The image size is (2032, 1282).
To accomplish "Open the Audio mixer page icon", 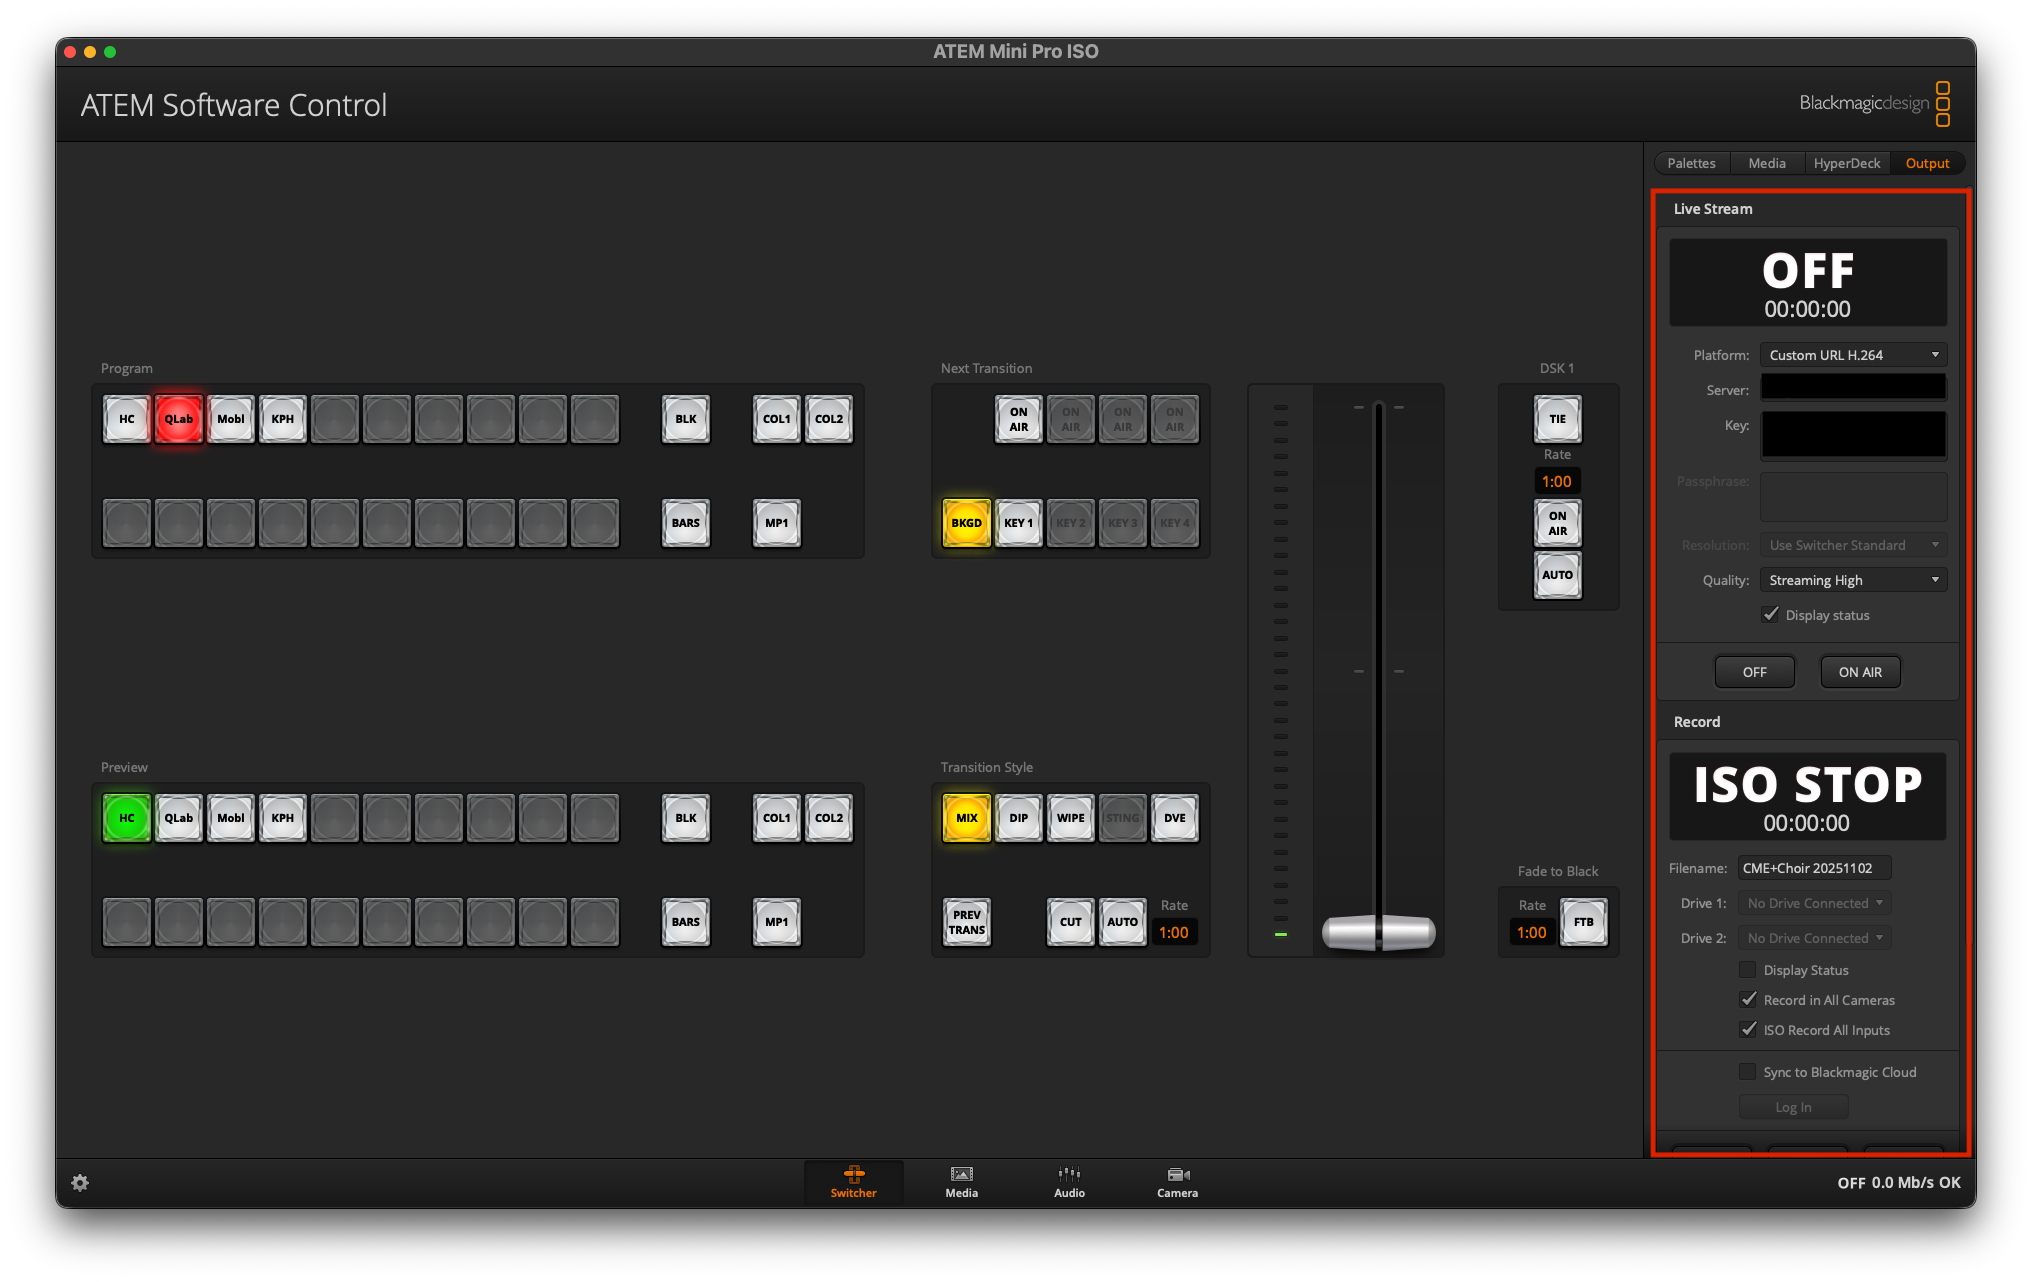I will 1069,1182.
